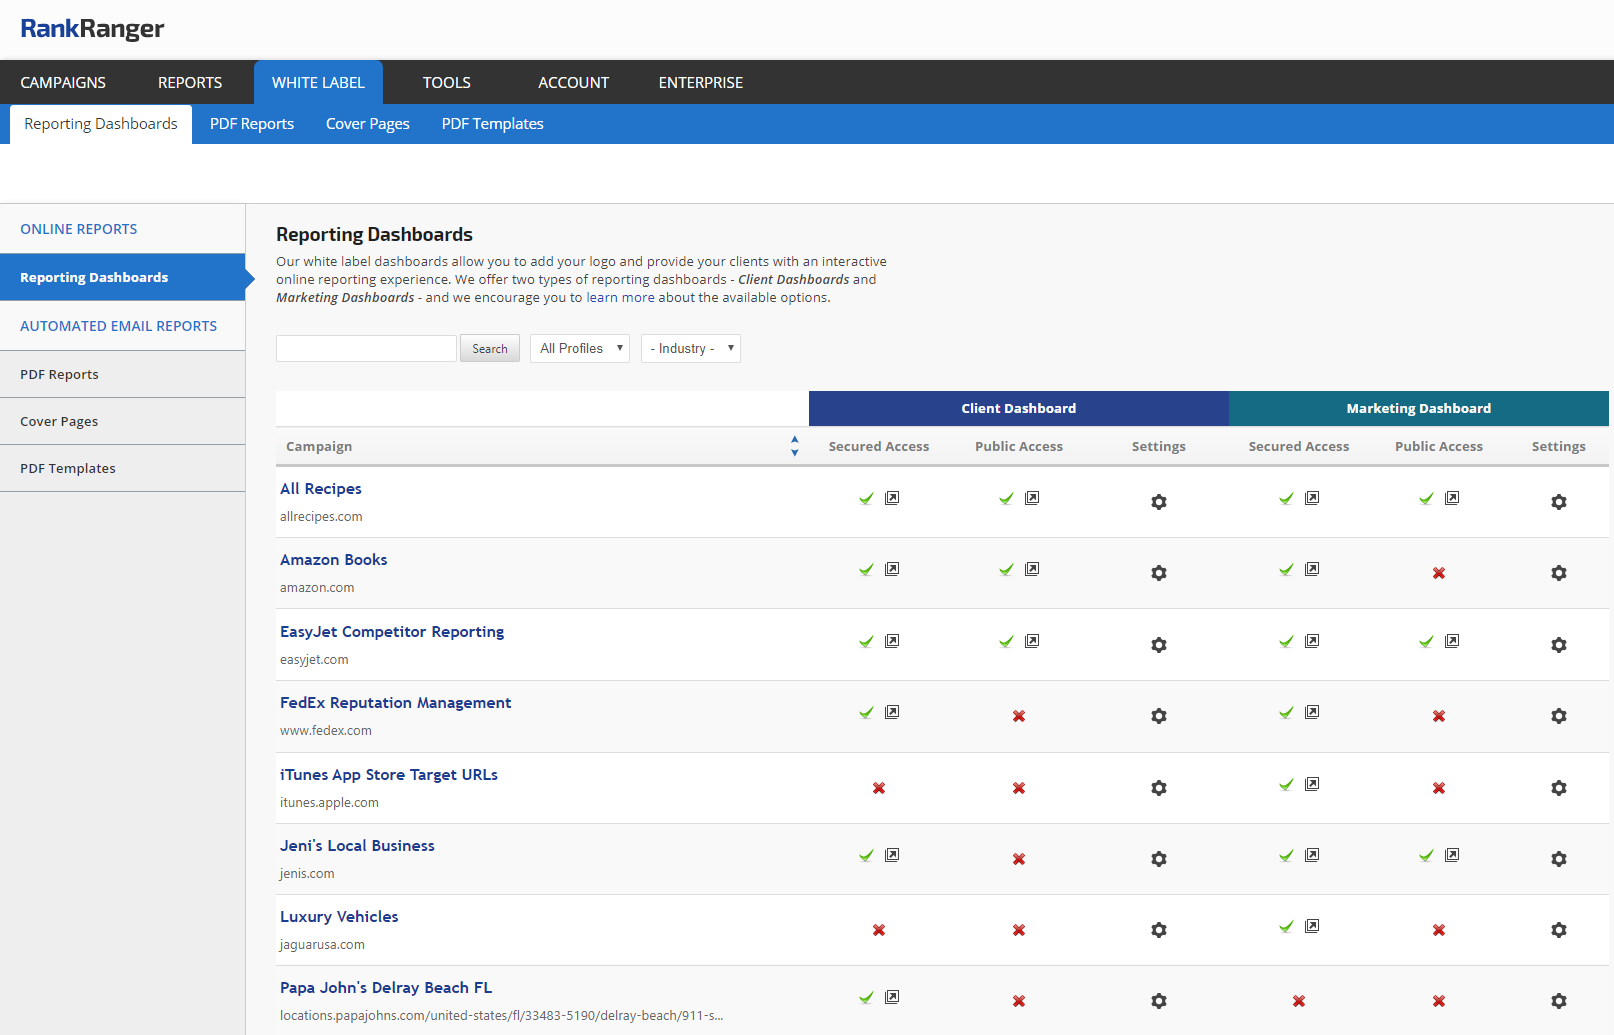Image resolution: width=1614 pixels, height=1035 pixels.
Task: Open Amazon Books Marketing Dashboard settings gear
Action: coord(1558,573)
